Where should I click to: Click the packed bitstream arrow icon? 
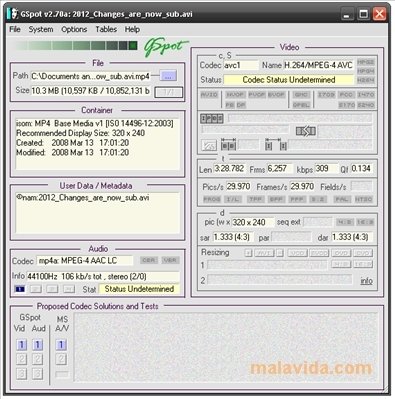coord(305,131)
